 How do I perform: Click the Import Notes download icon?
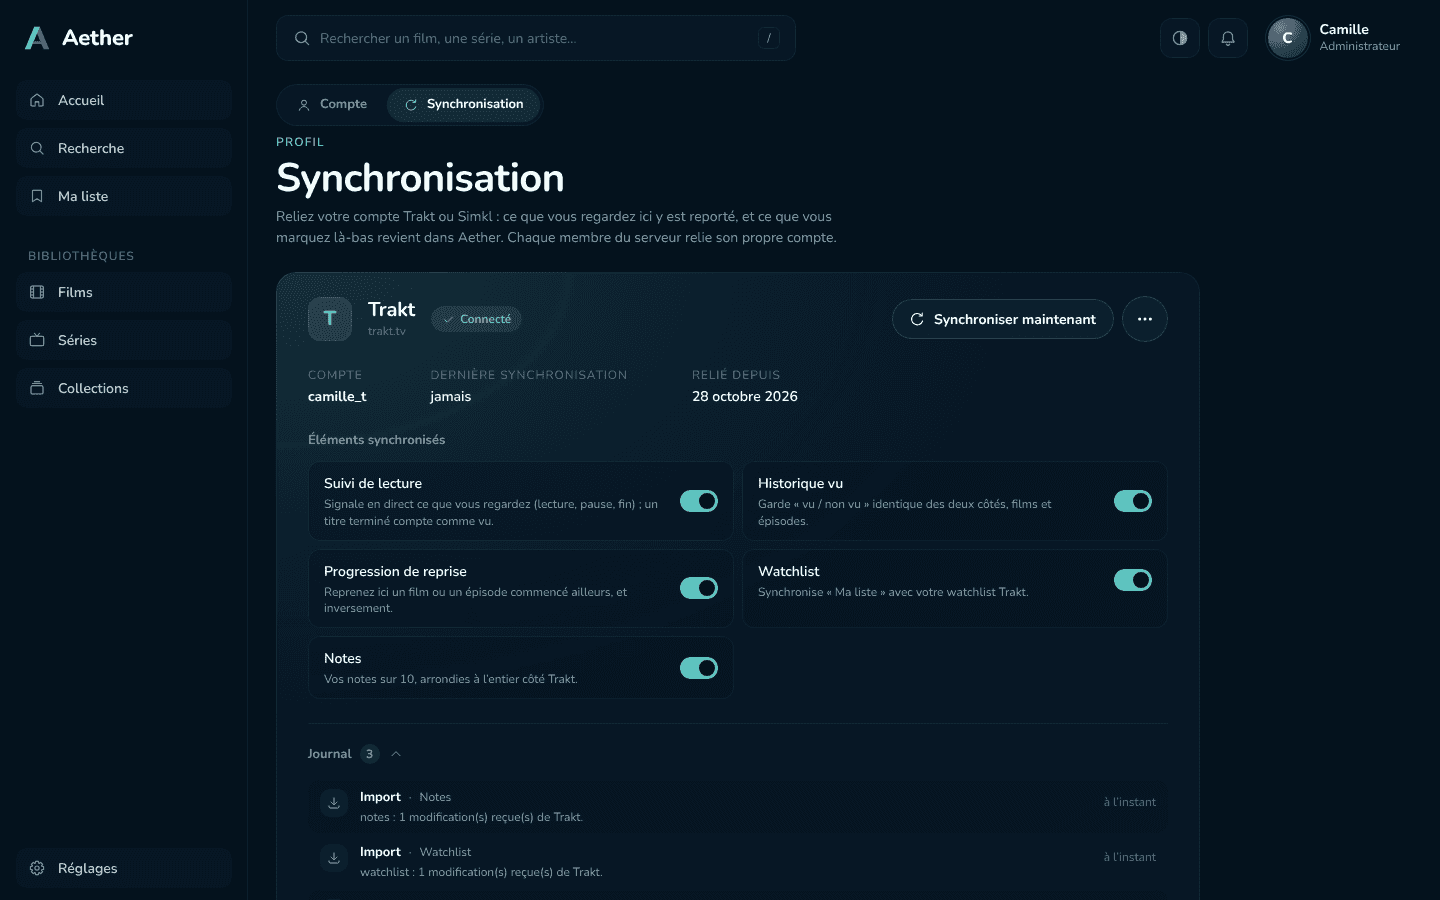pyautogui.click(x=334, y=803)
